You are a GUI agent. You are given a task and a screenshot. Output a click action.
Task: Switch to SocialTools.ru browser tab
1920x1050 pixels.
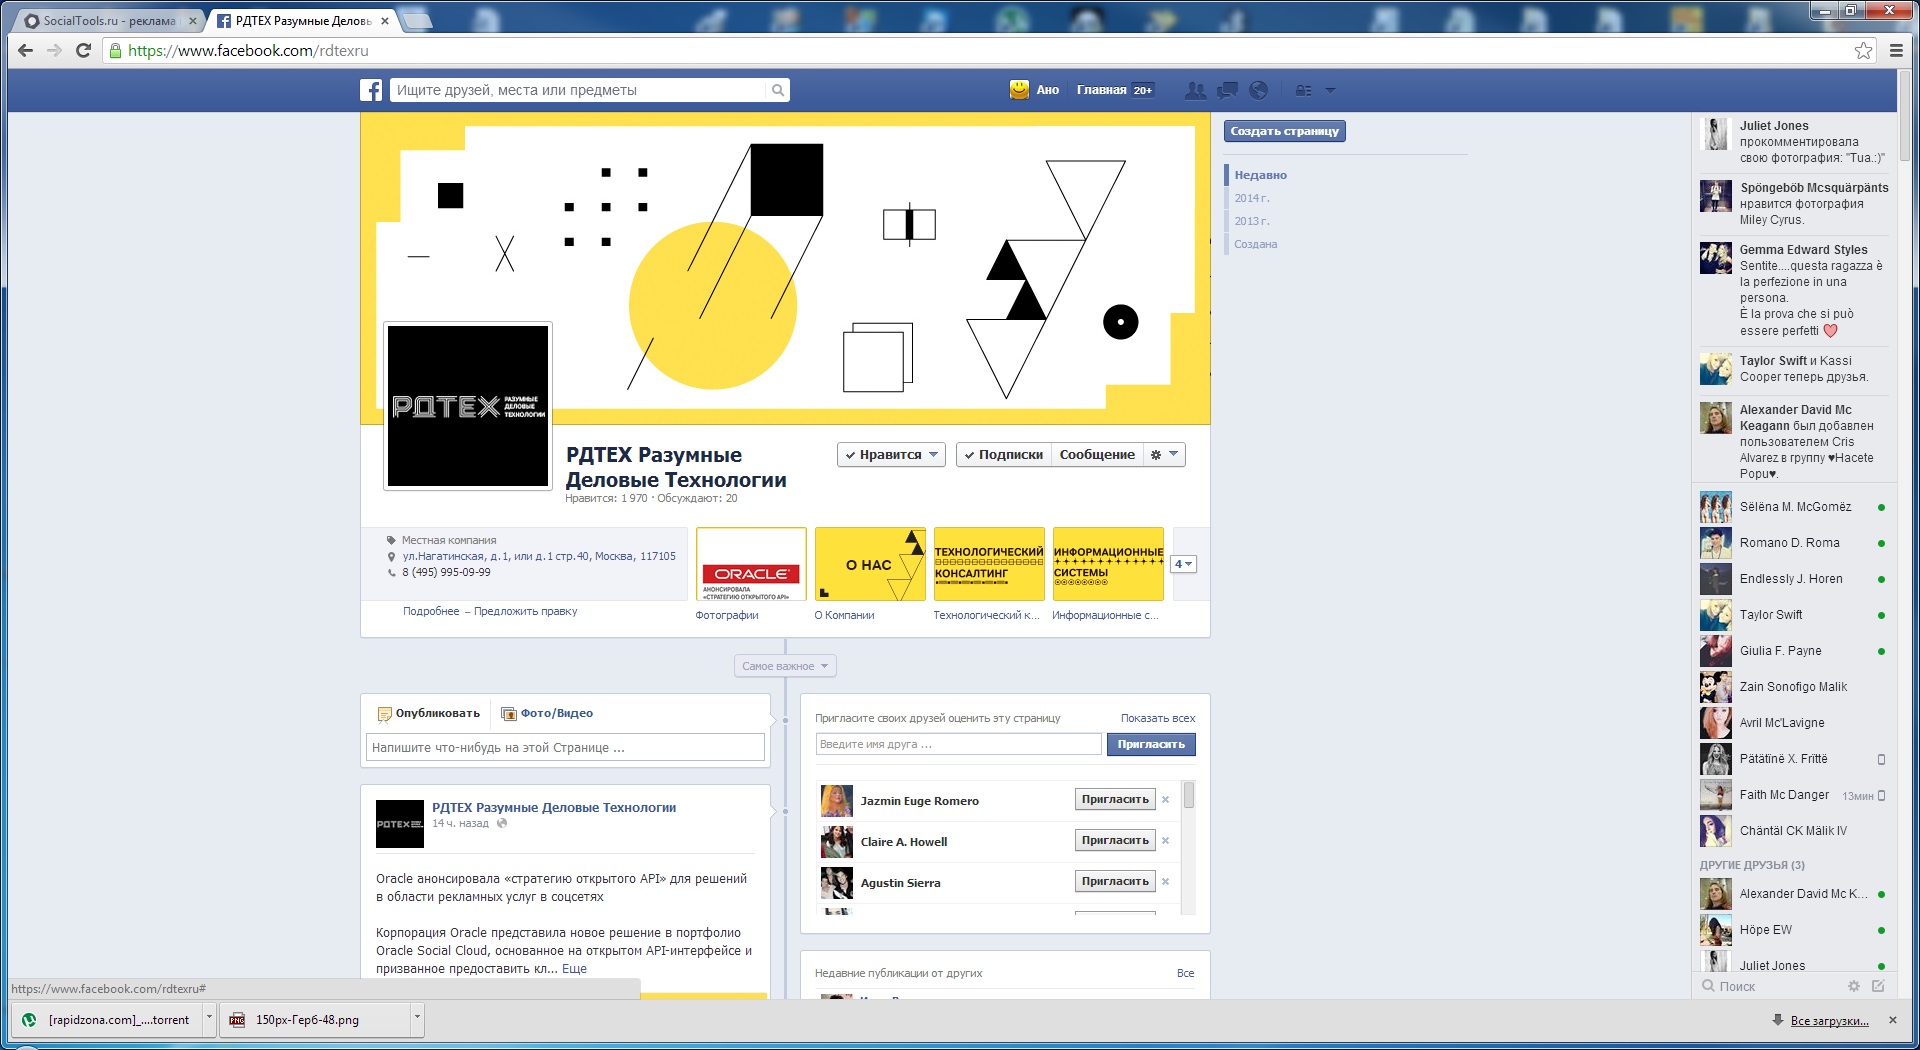108,20
